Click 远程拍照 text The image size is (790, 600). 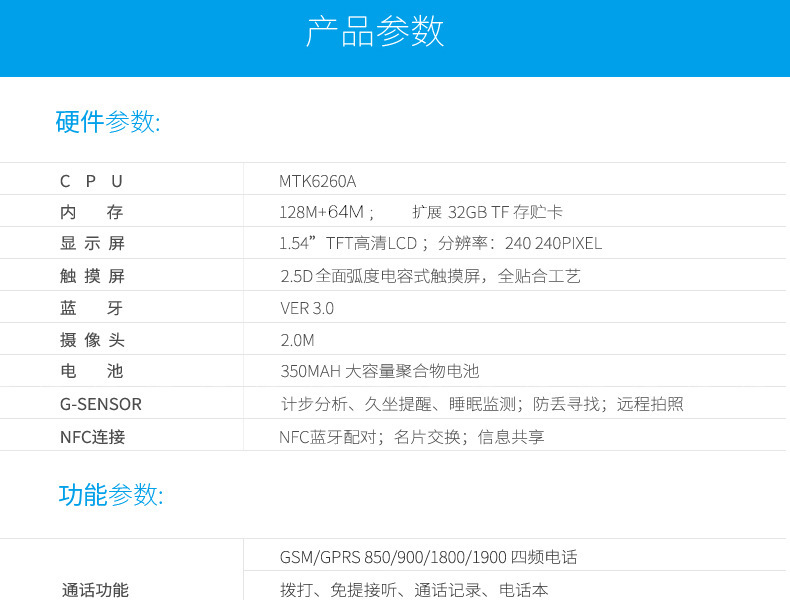coord(650,404)
